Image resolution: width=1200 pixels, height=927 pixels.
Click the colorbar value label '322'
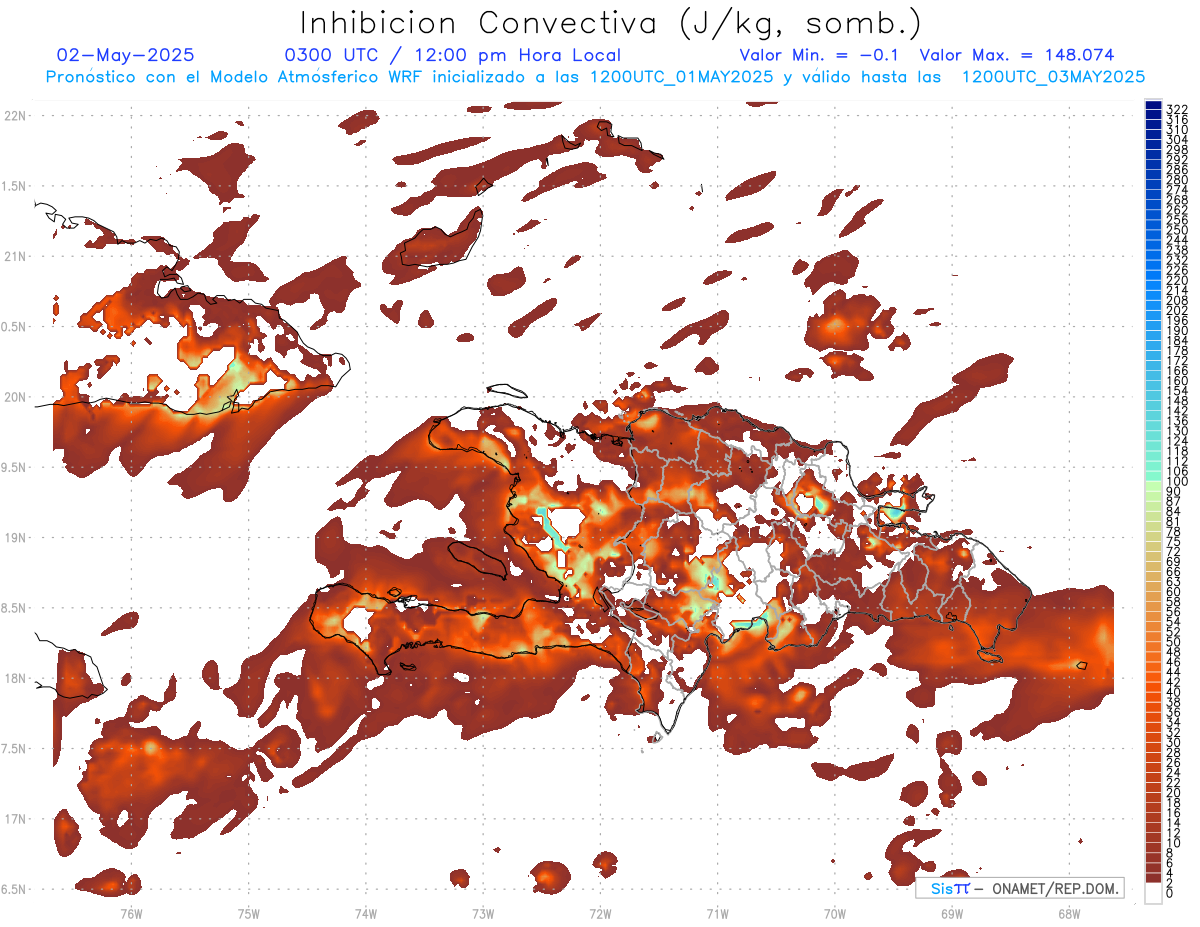click(1176, 108)
